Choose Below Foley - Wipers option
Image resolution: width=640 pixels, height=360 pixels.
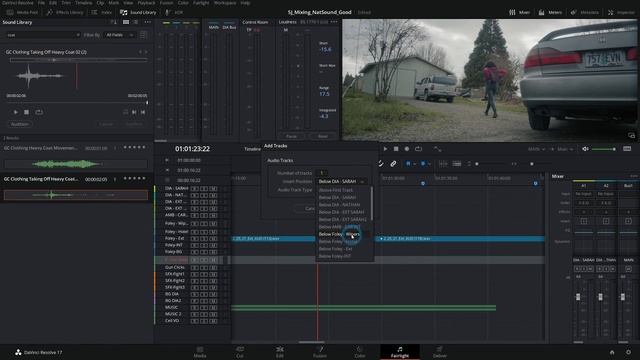[339, 234]
